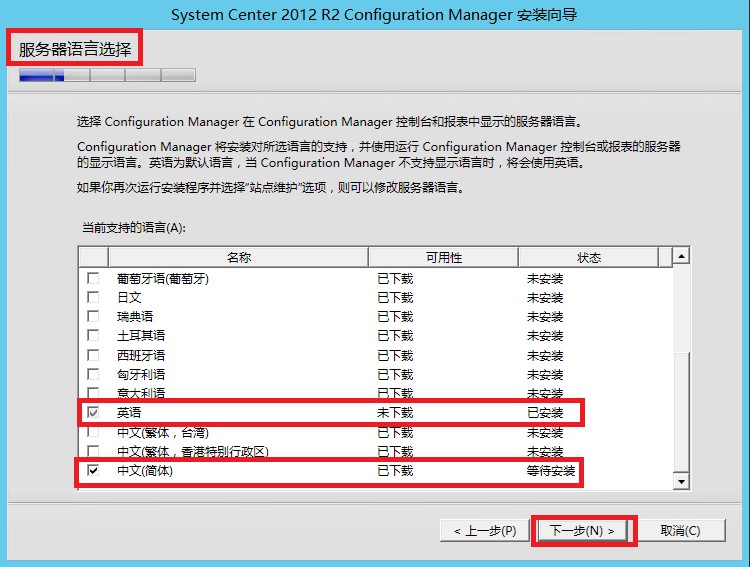Click the wizard progress bar
The height and width of the screenshot is (567, 750).
click(107, 75)
